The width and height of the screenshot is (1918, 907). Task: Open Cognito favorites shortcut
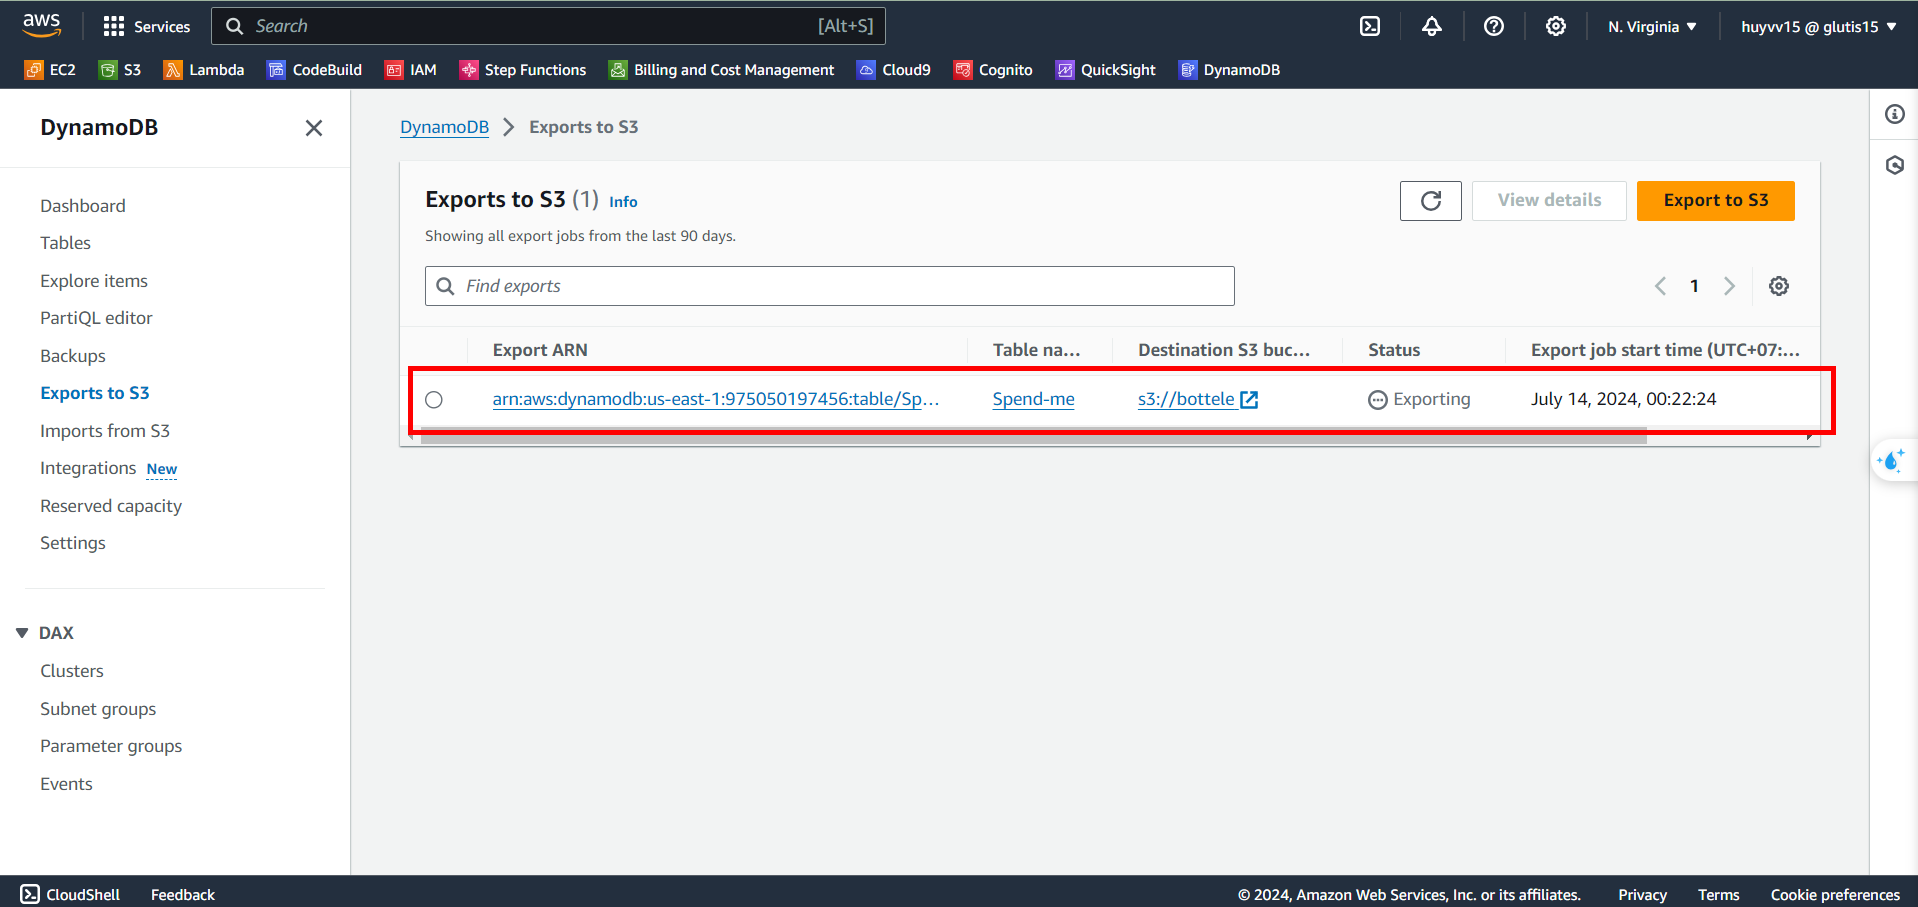(x=993, y=69)
